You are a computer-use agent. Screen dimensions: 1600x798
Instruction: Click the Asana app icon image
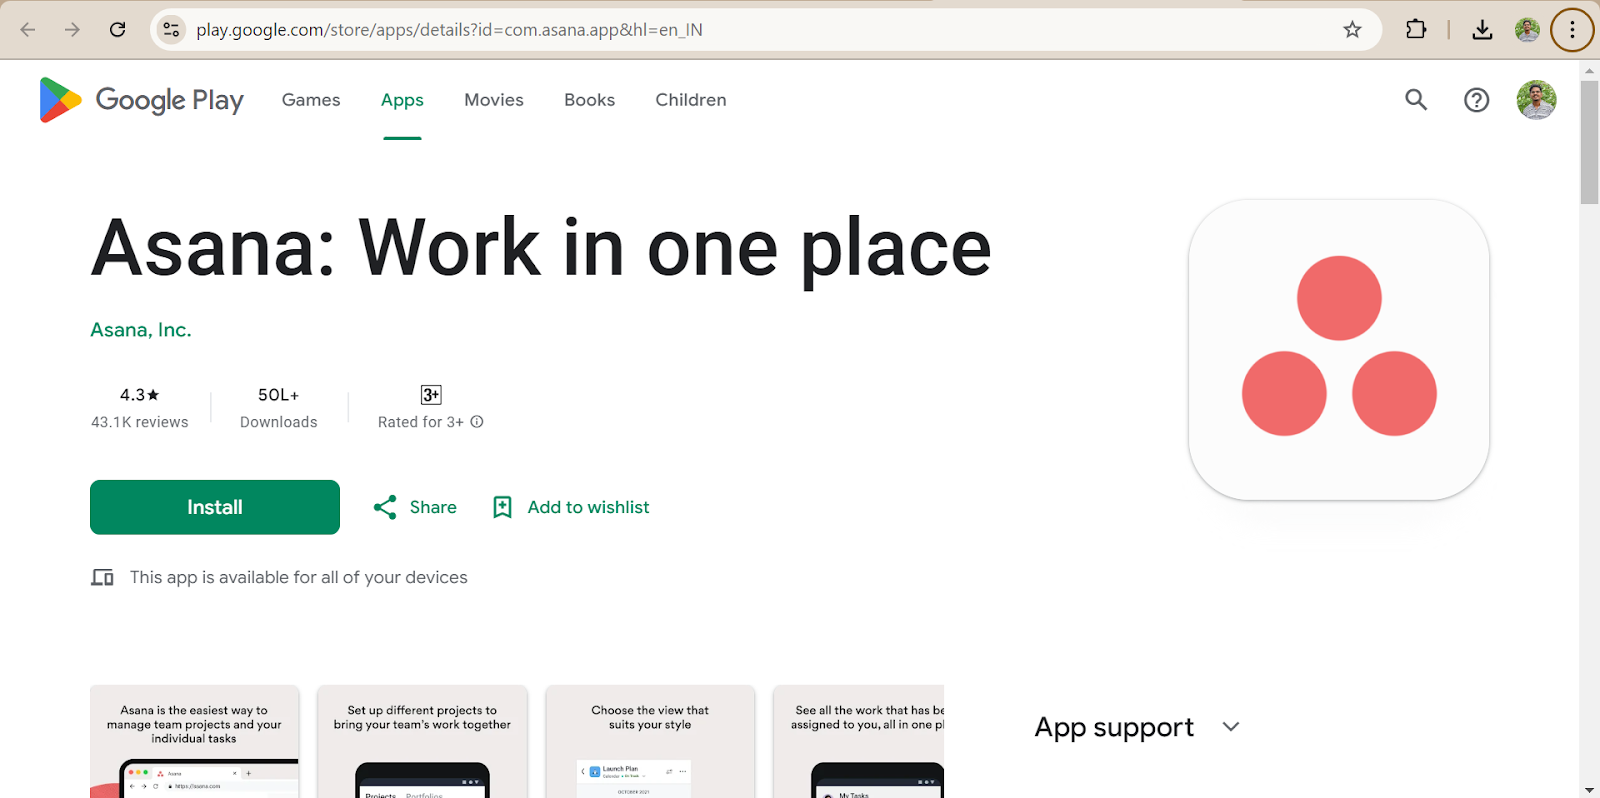pos(1339,350)
